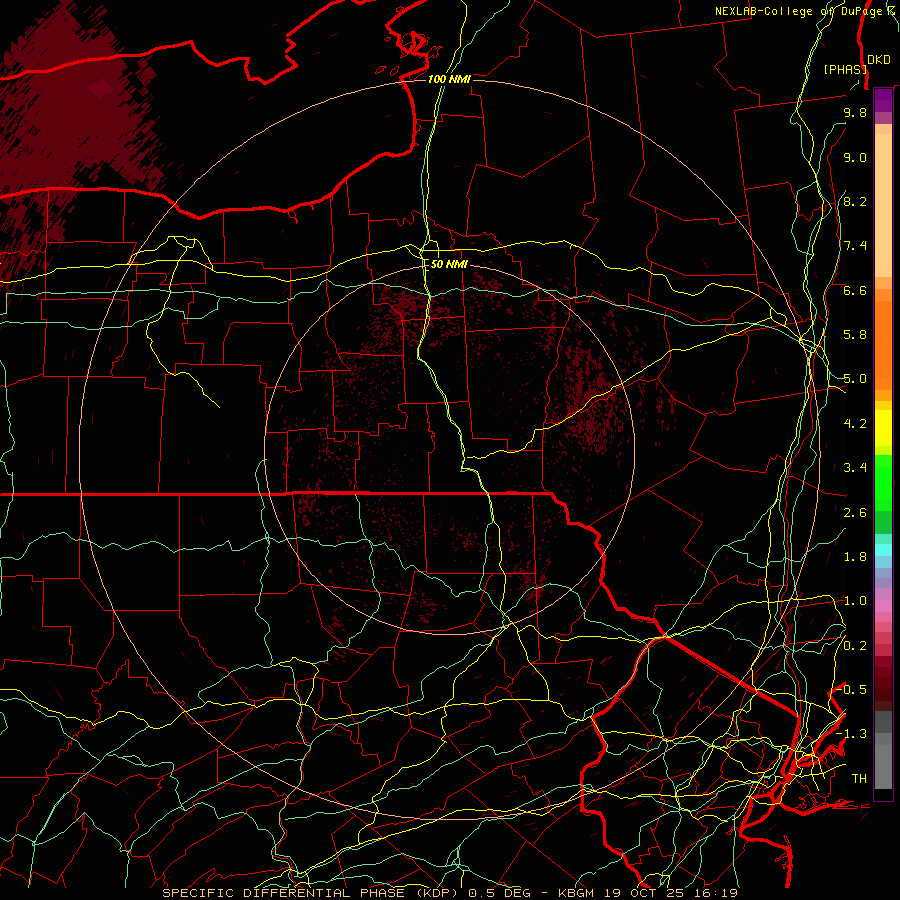Click the 1.0 value on the color scale

coord(855,601)
